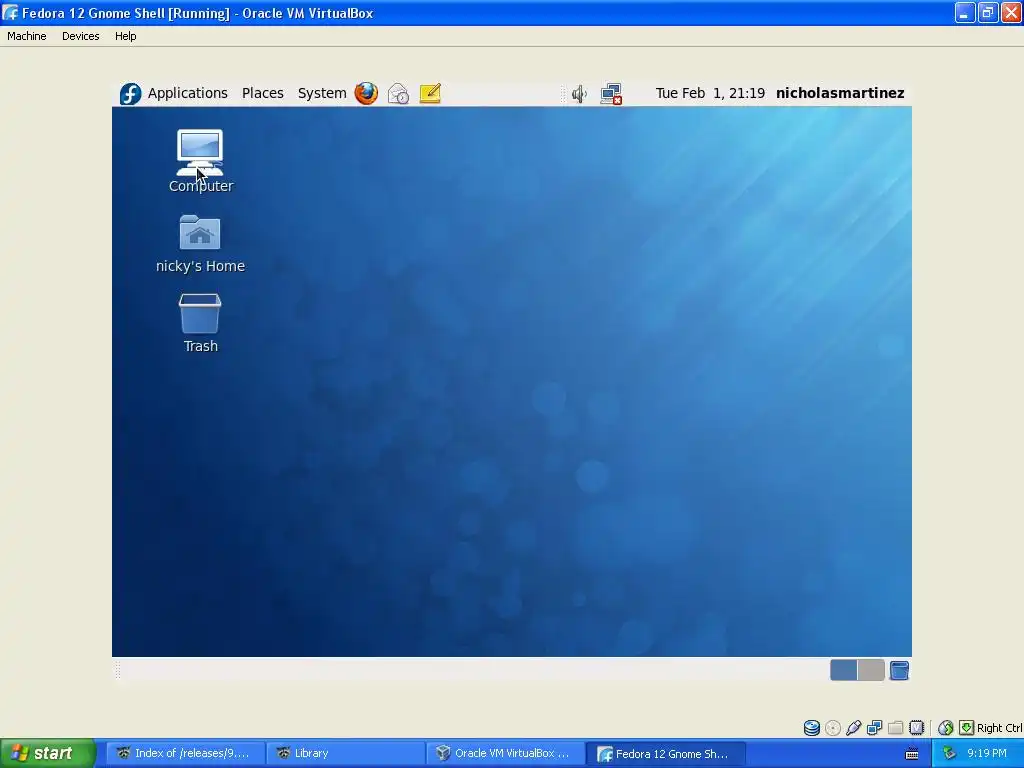Open the Places menu
Image resolution: width=1024 pixels, height=768 pixels.
coord(263,93)
